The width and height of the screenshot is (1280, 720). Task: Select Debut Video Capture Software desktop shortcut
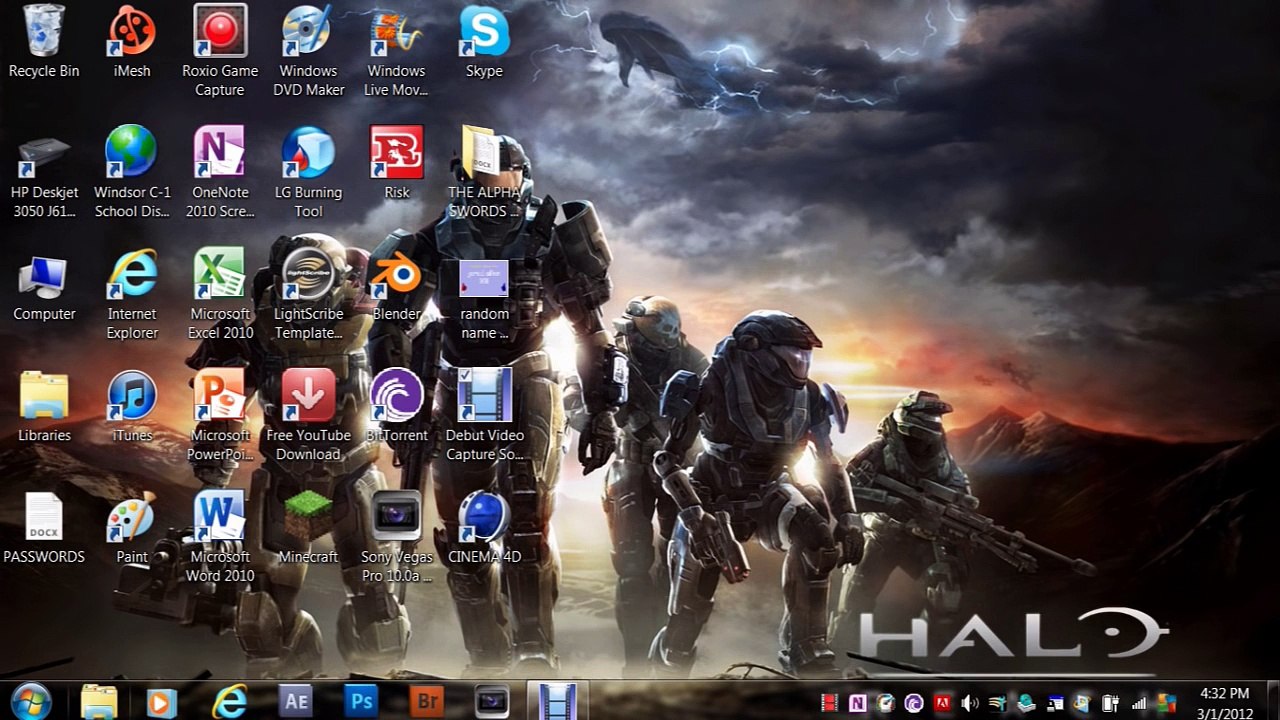[x=485, y=417]
